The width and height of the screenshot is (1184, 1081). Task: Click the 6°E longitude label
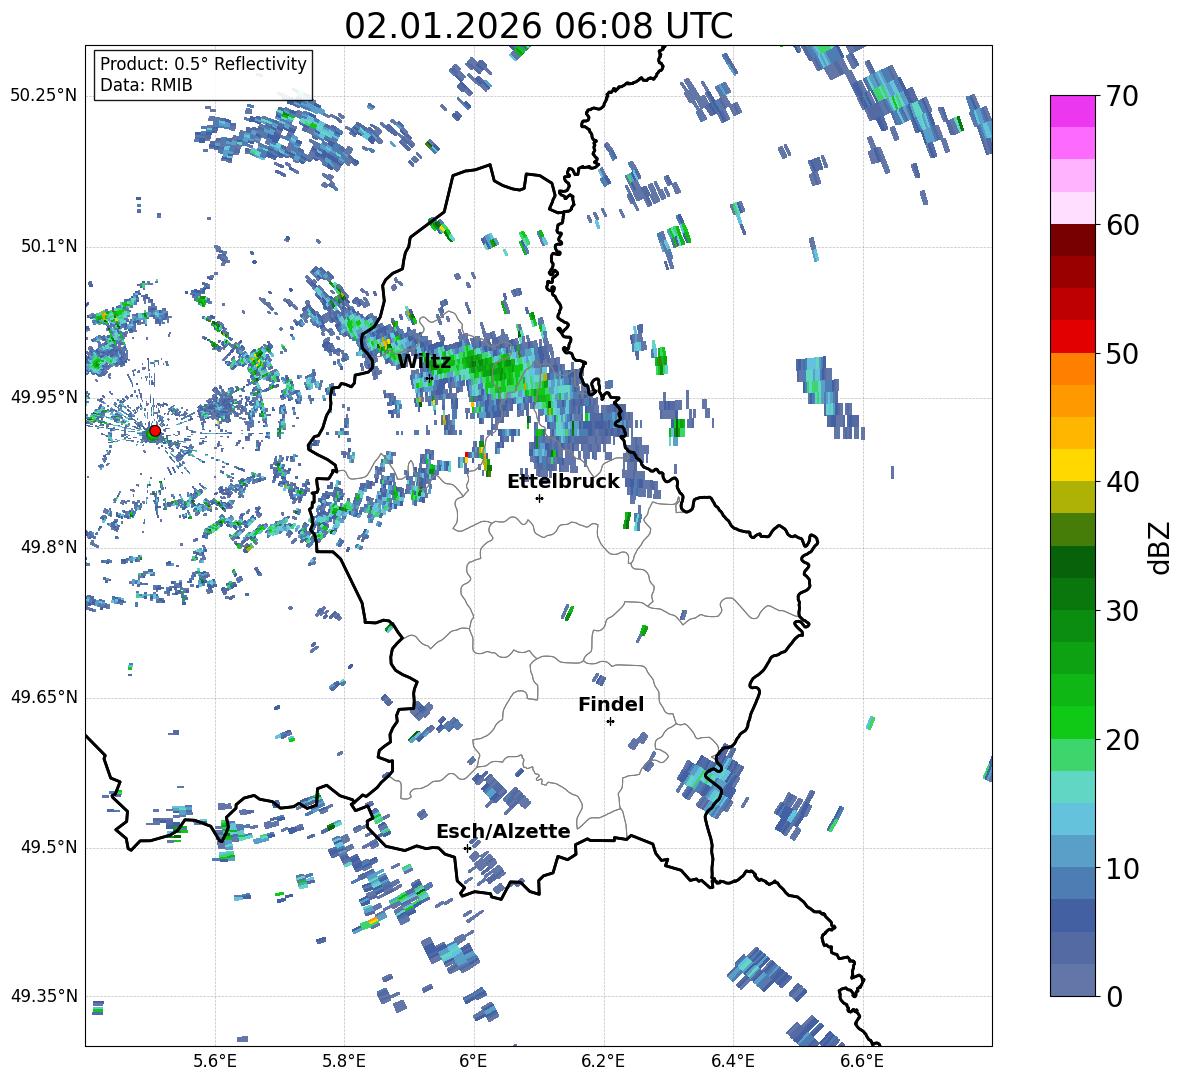click(x=473, y=1061)
